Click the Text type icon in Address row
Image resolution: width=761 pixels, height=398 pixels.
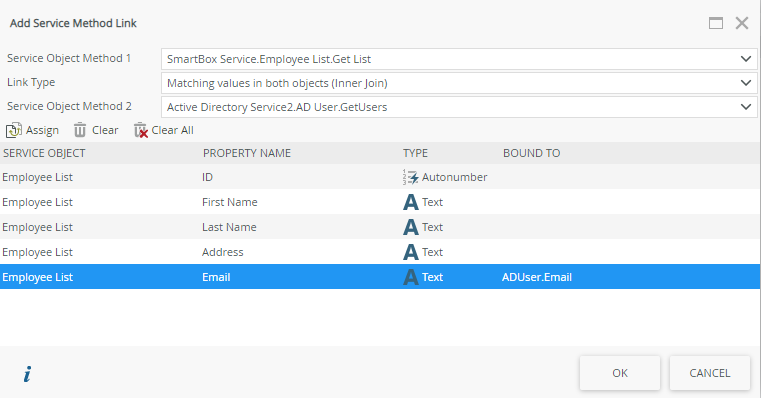tap(411, 252)
